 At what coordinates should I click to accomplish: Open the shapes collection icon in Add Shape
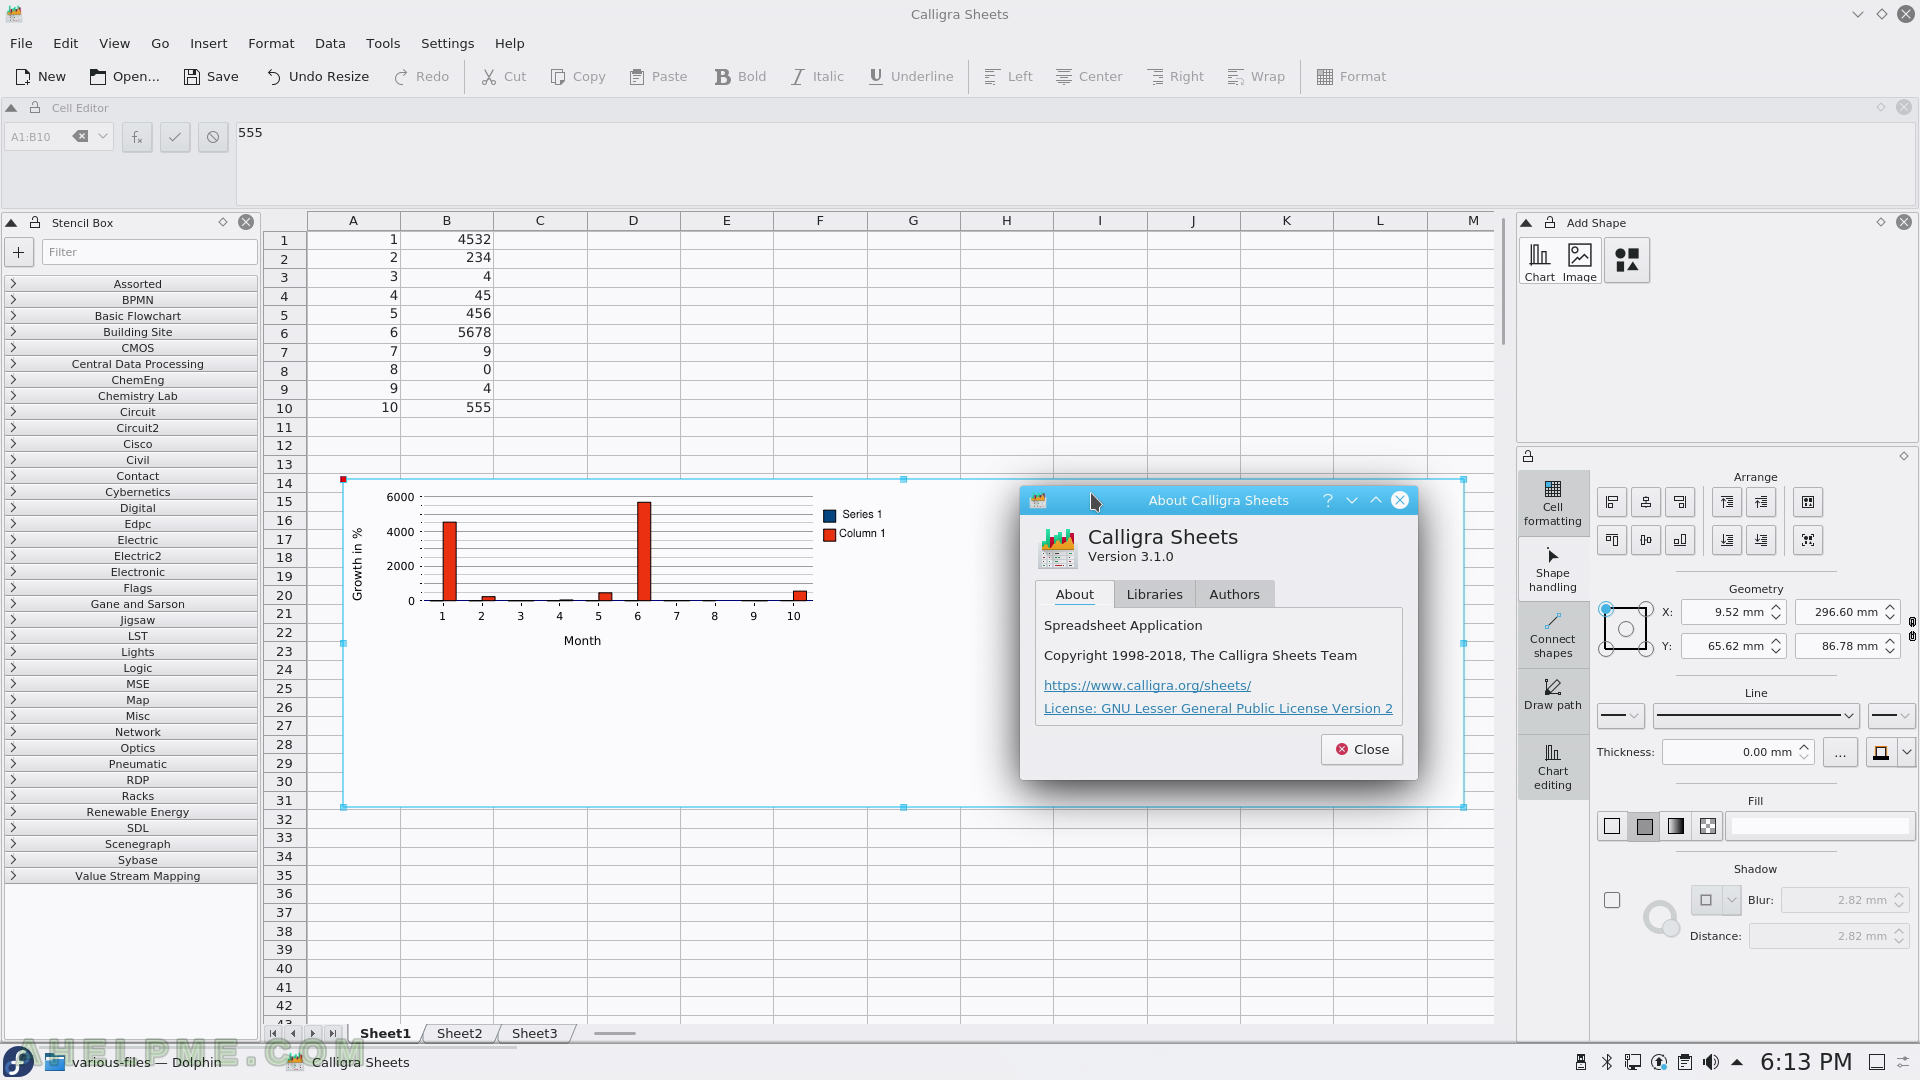pyautogui.click(x=1627, y=260)
